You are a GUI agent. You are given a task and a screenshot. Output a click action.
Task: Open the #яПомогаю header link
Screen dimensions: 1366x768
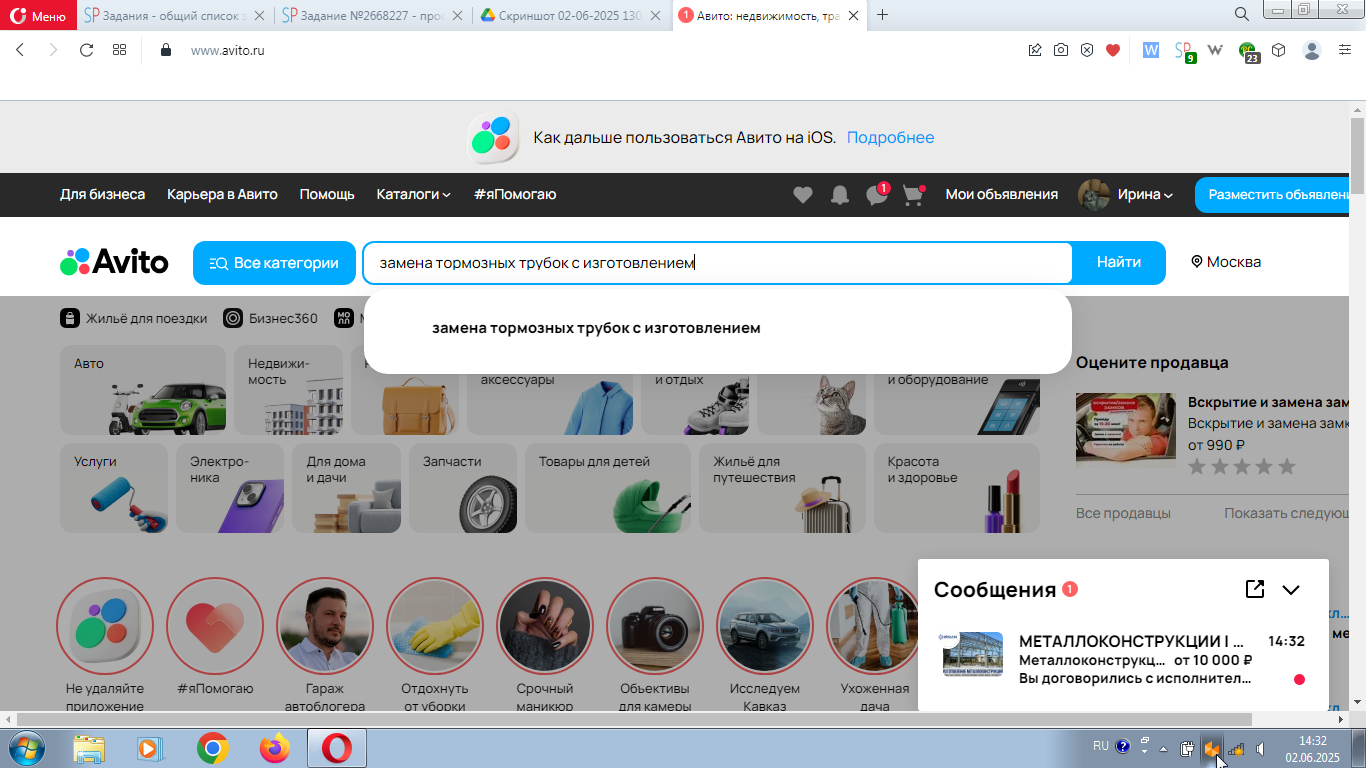click(x=515, y=194)
